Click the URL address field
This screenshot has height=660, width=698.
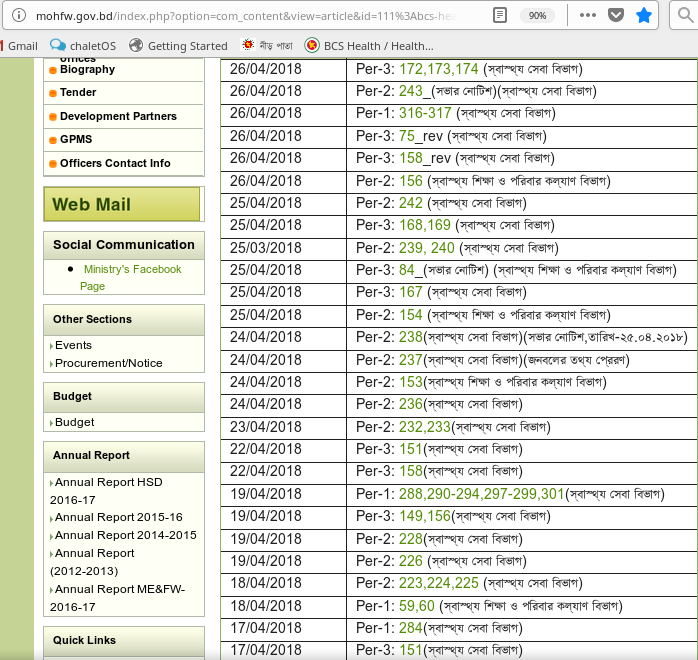[x=250, y=16]
